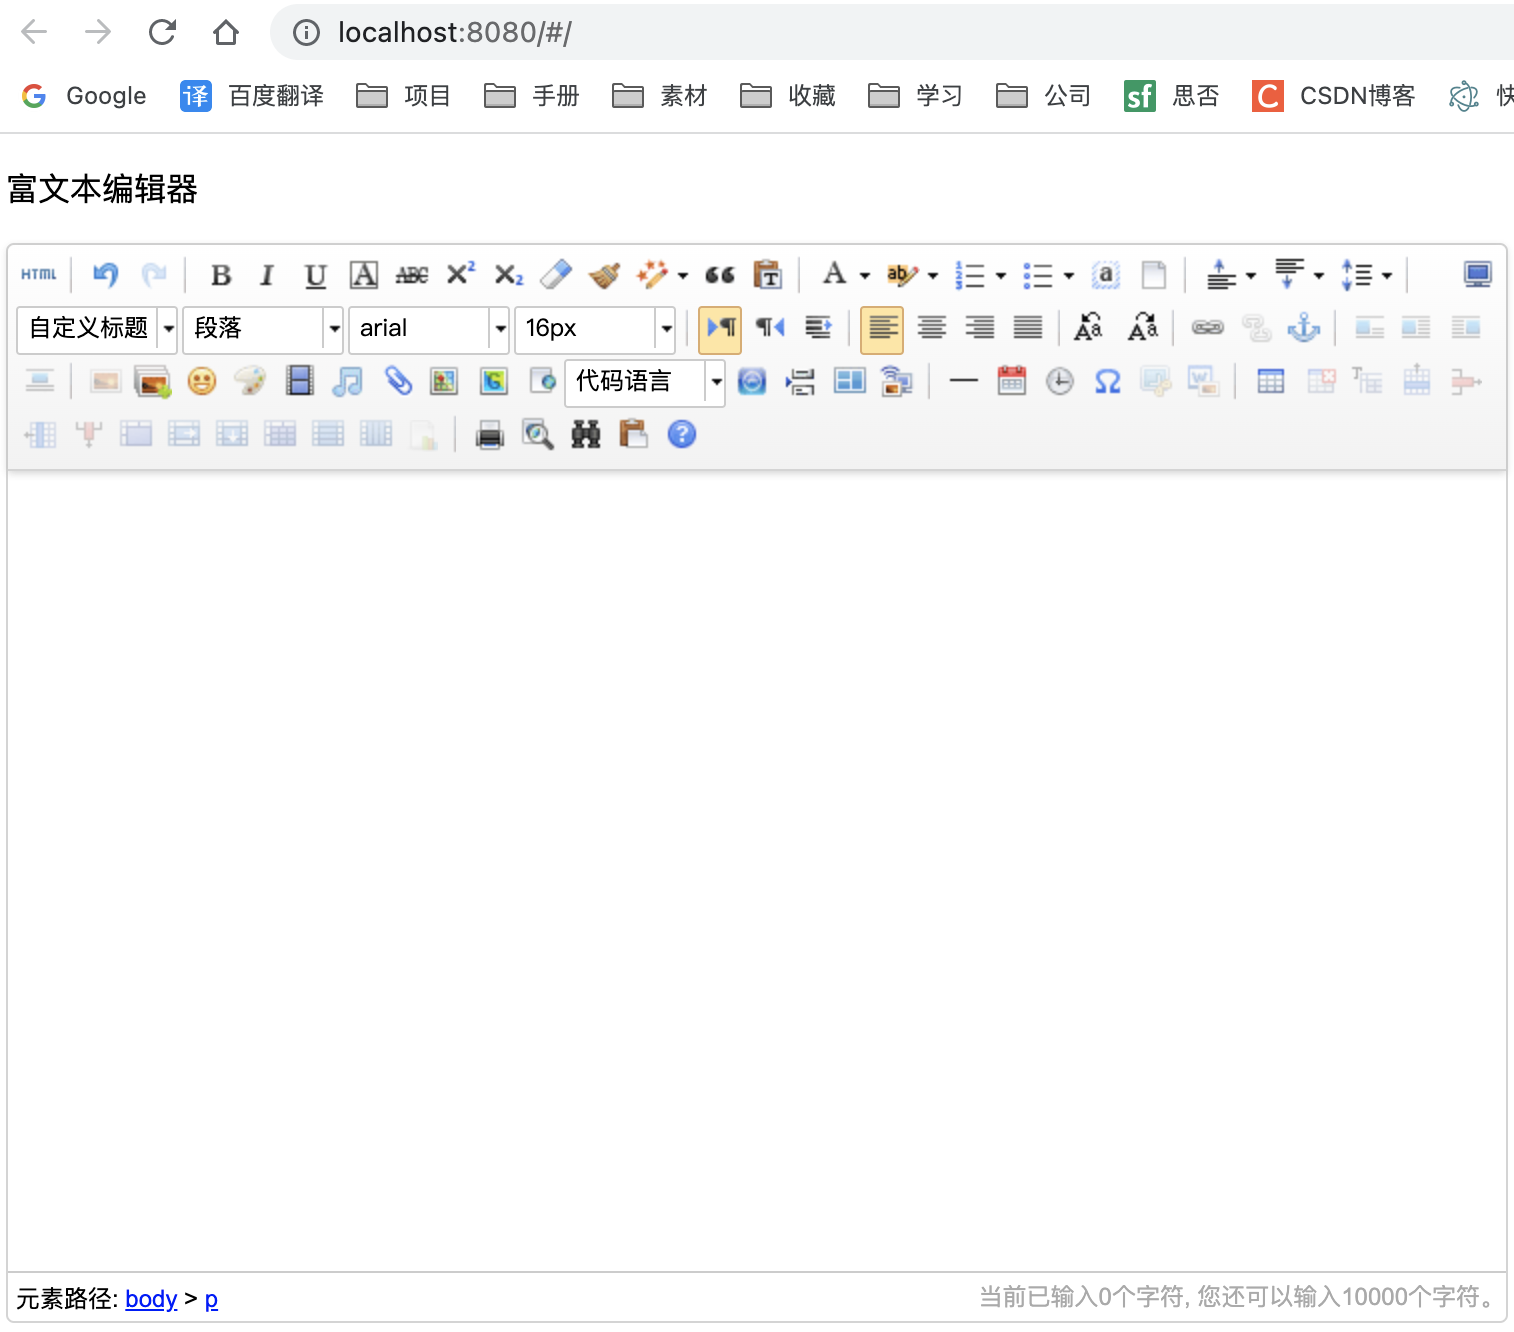The height and width of the screenshot is (1332, 1514).
Task: Expand the ordered list style arrow
Action: click(1000, 275)
